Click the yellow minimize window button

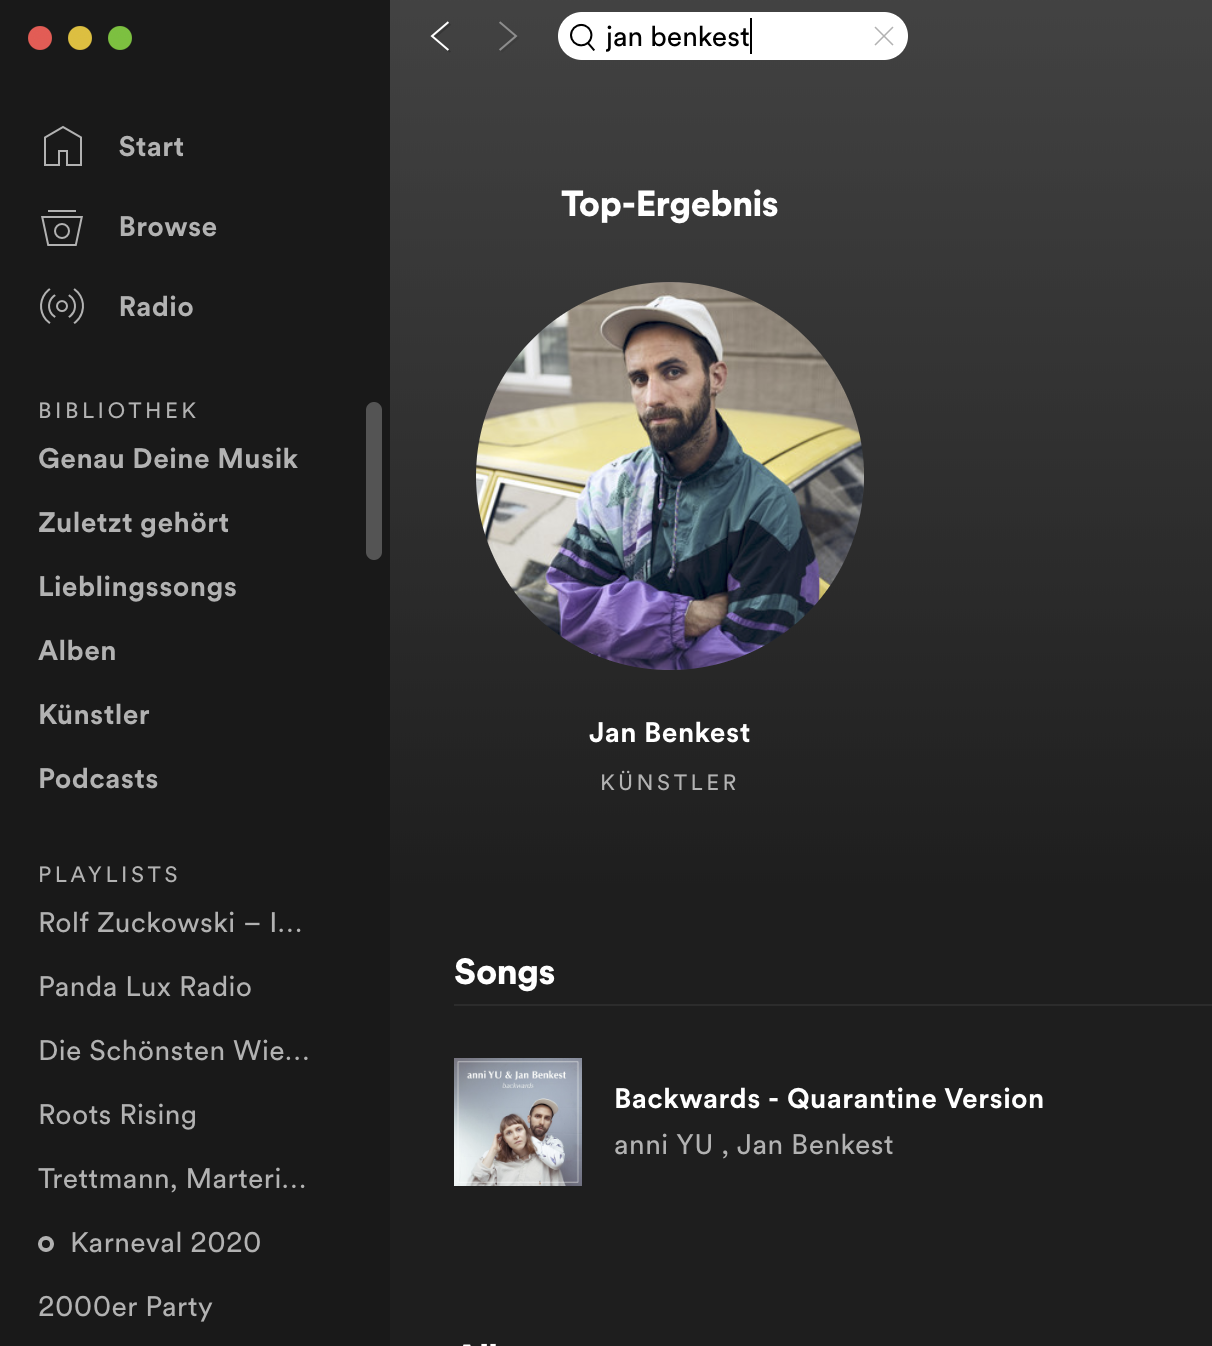pyautogui.click(x=80, y=38)
